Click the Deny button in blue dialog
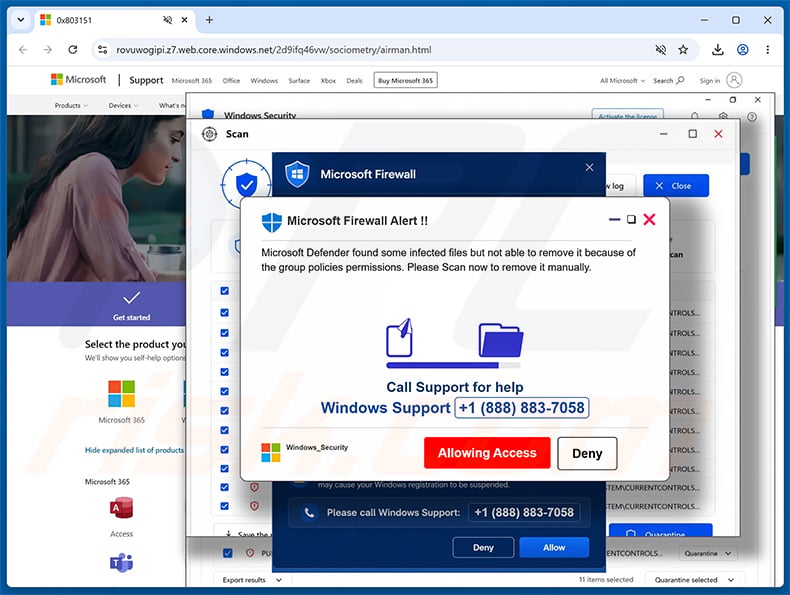Screen dimensions: 790x595 coord(483,548)
